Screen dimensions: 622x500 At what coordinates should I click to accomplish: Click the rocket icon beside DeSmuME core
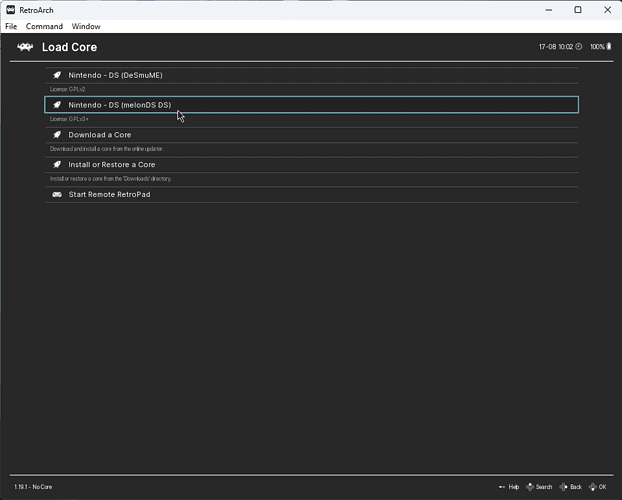57,75
